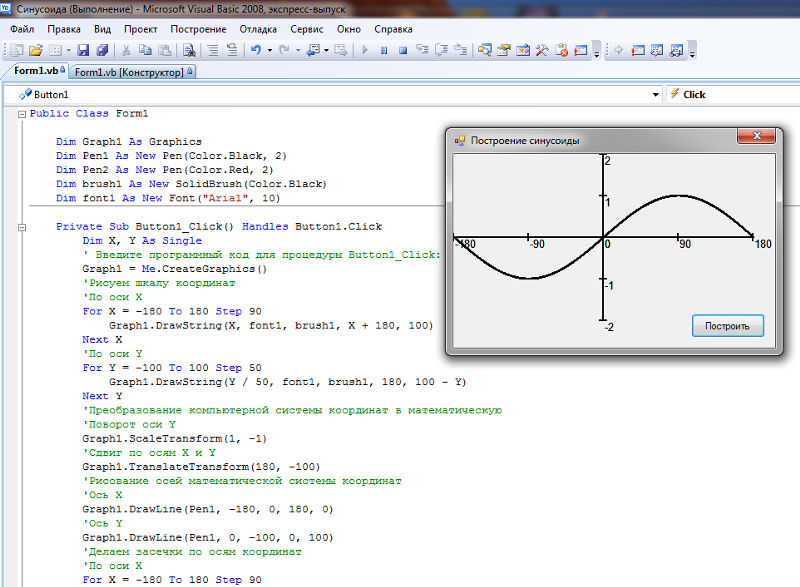Viewport: 800px width, 587px height.
Task: Click the line Graph1 = Me.CreateGraphics()
Action: 174,269
